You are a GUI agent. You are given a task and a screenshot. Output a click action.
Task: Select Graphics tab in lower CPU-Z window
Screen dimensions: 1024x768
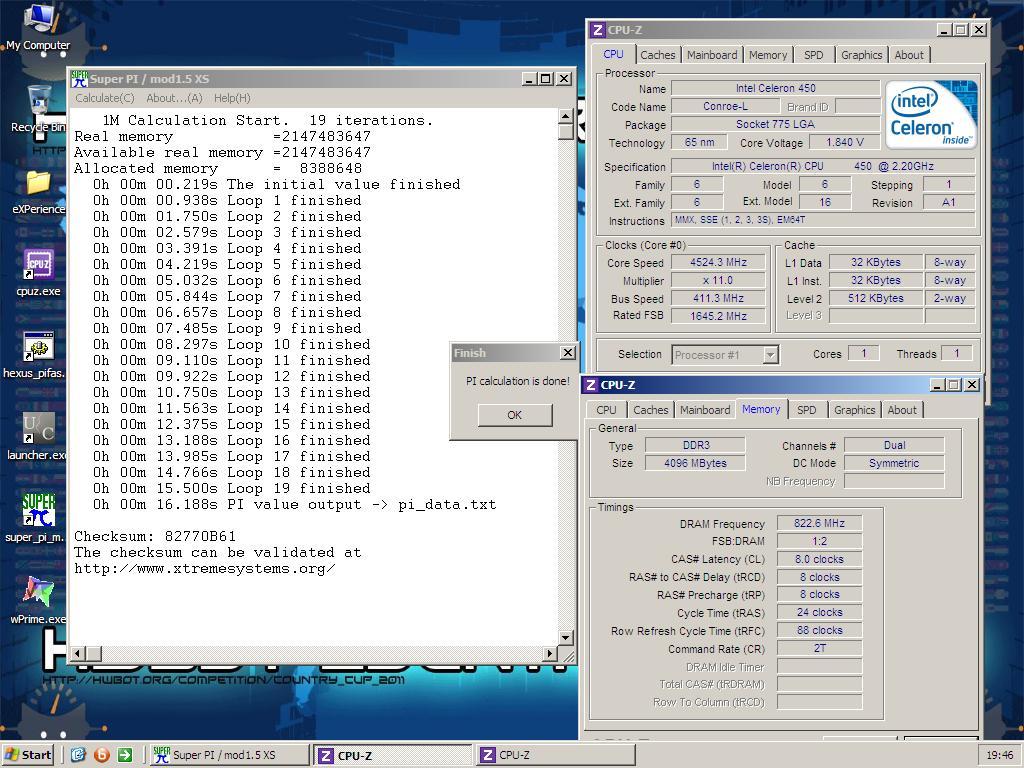pyautogui.click(x=854, y=410)
